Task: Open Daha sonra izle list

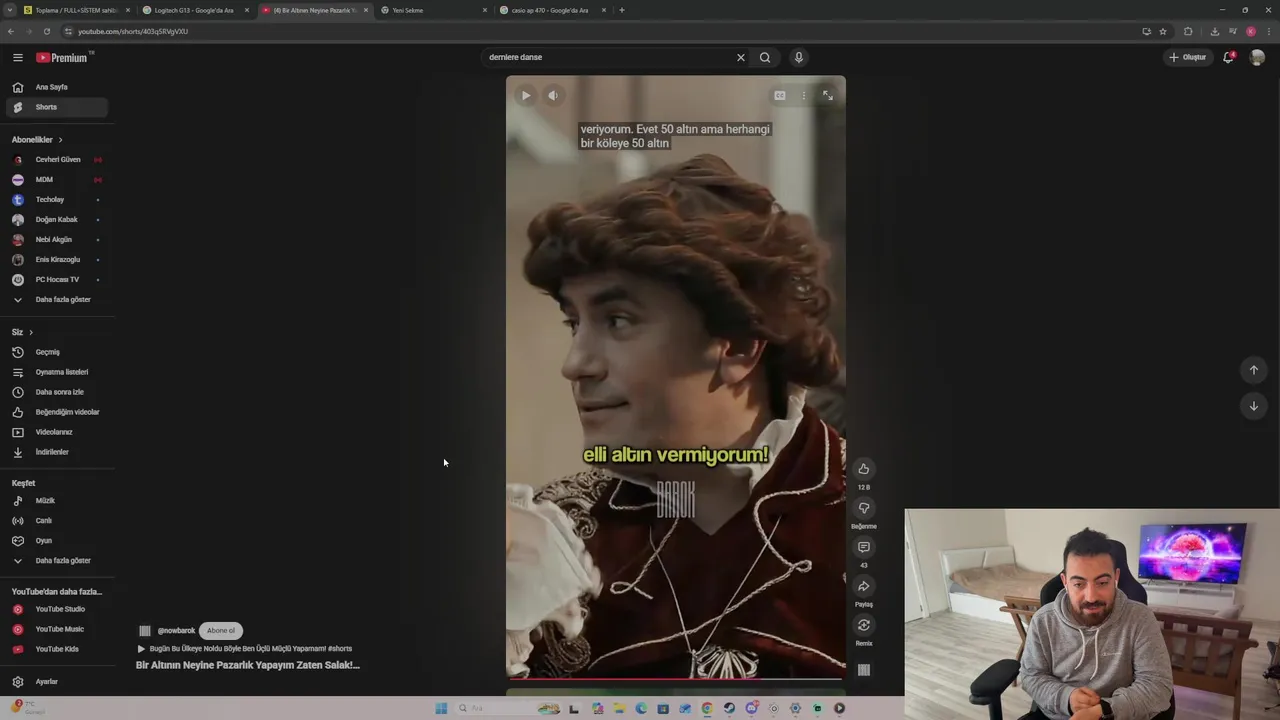Action: (x=57, y=392)
